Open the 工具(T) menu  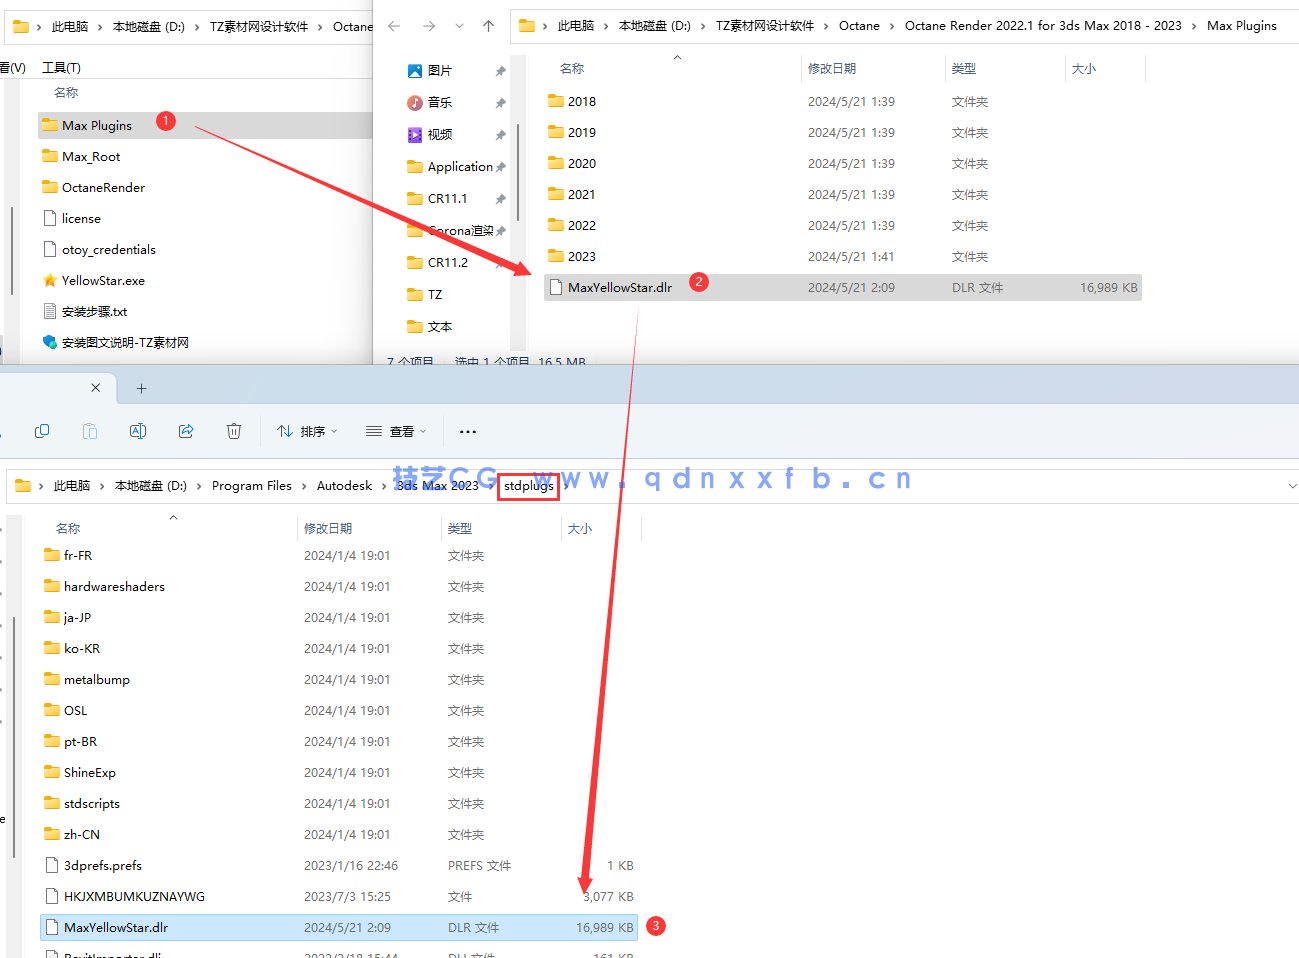61,67
